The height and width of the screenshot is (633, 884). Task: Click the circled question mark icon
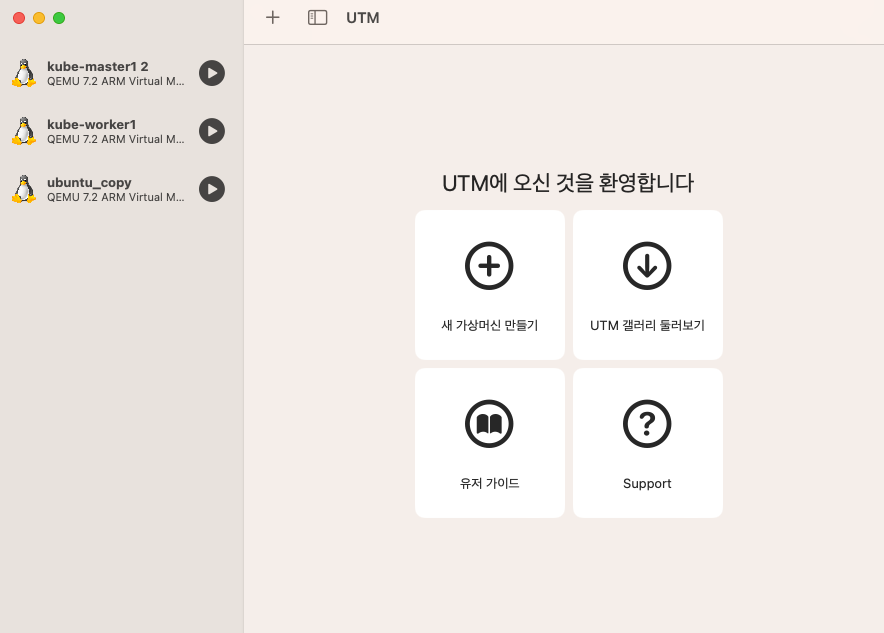point(647,424)
